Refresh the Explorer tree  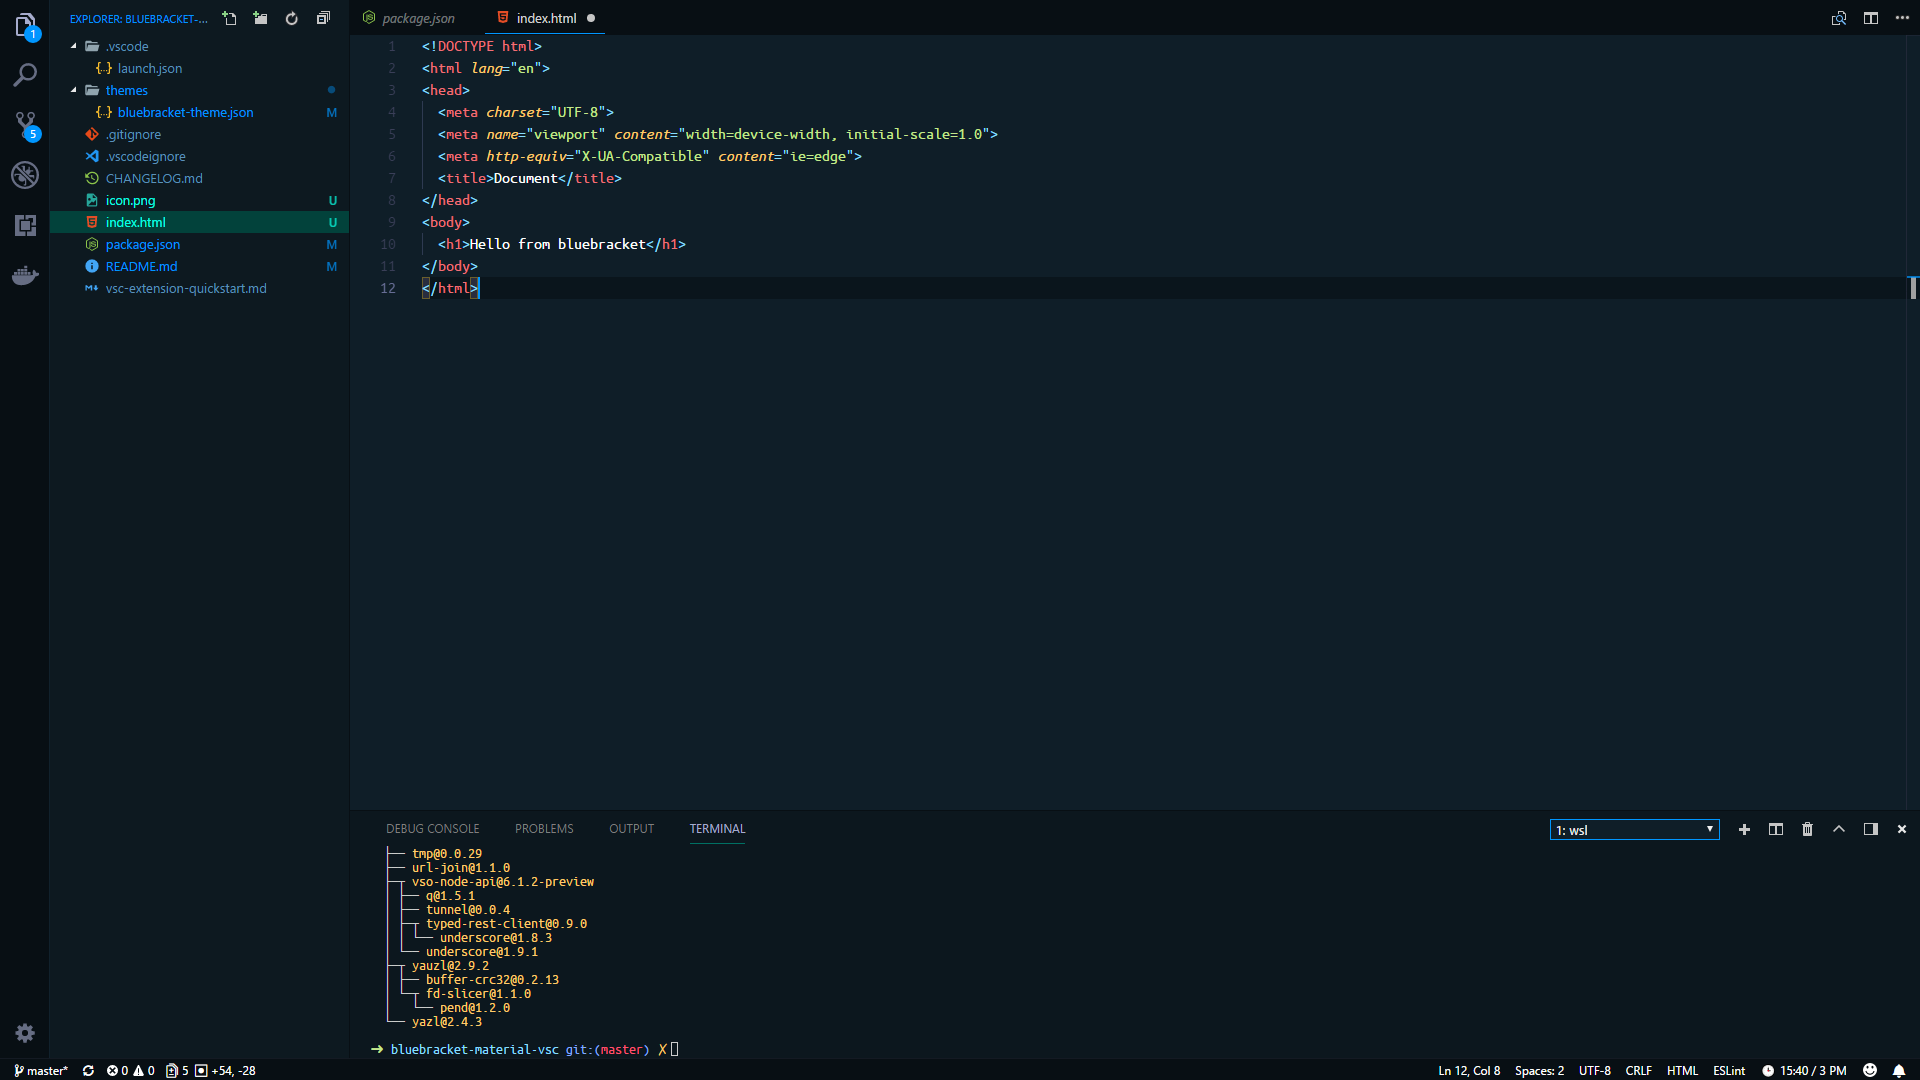pos(291,18)
